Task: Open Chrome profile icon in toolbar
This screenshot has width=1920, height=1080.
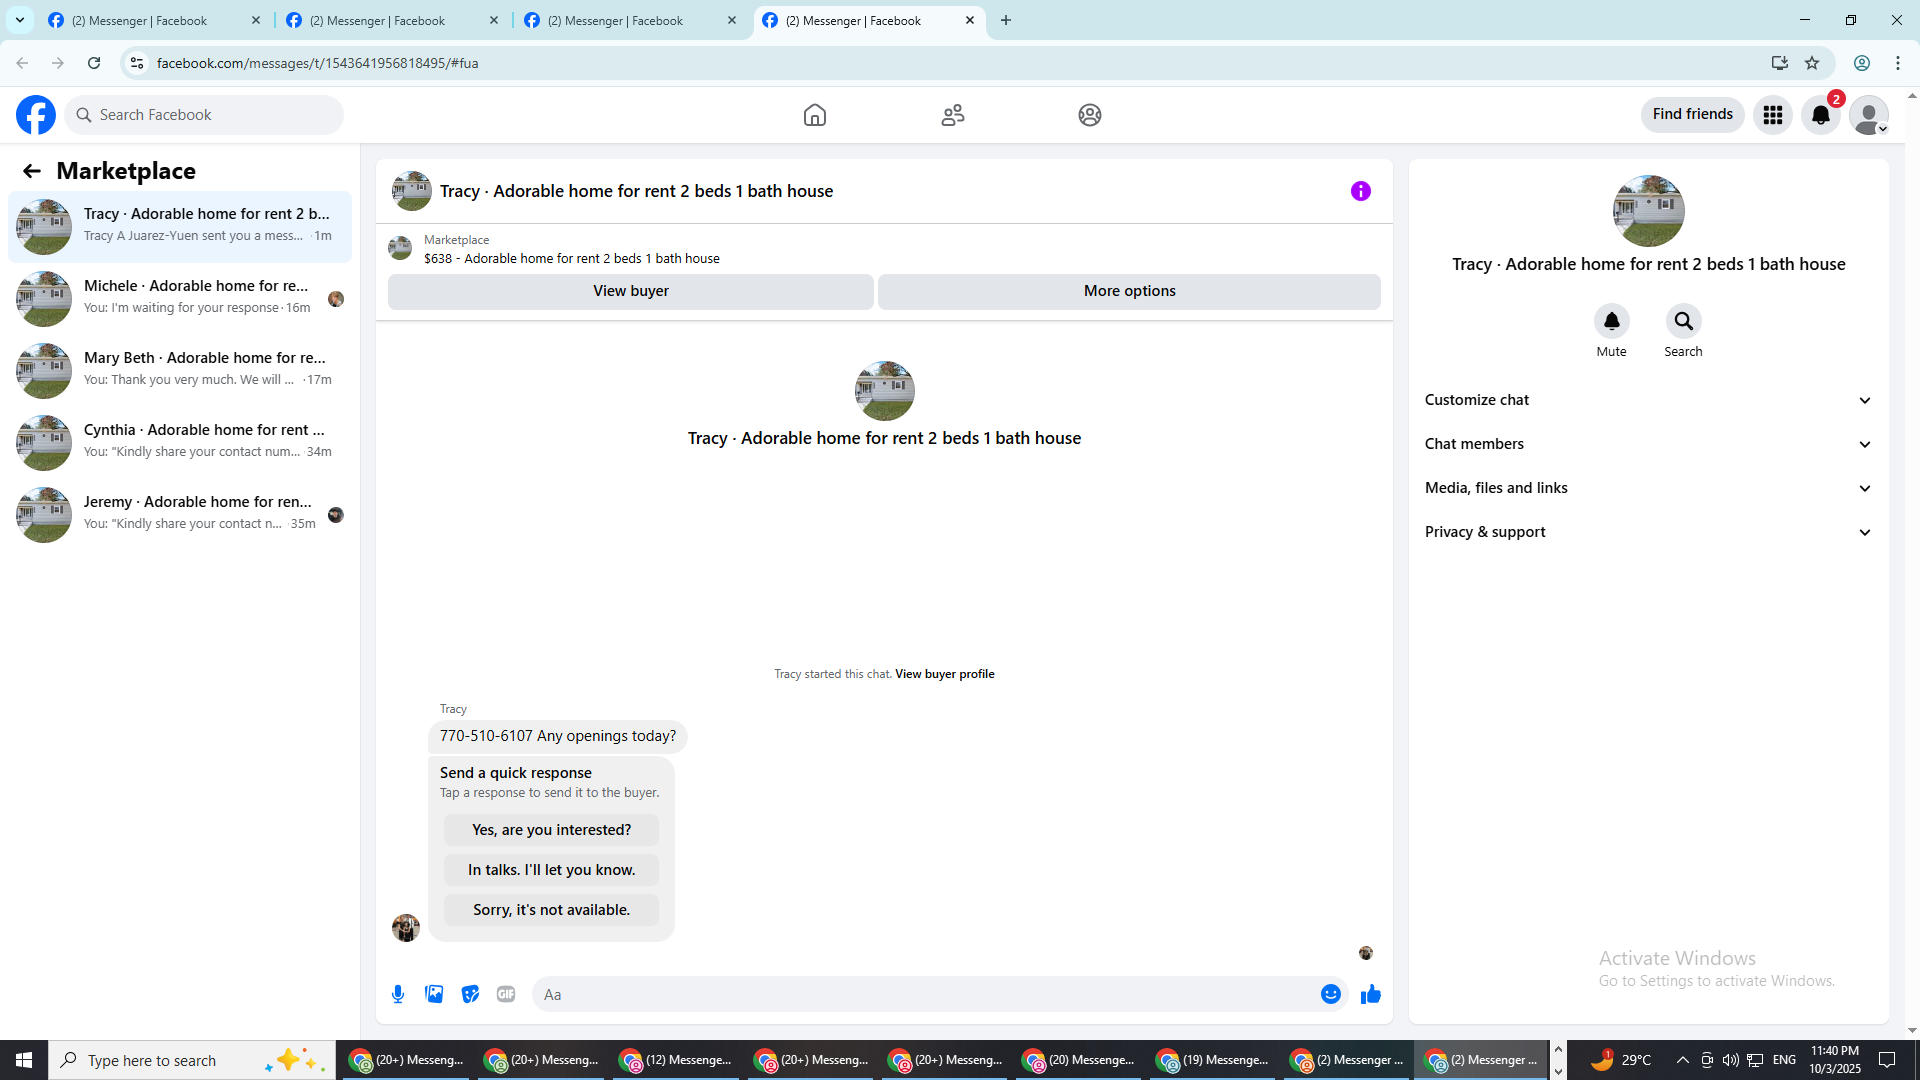Action: click(1862, 63)
